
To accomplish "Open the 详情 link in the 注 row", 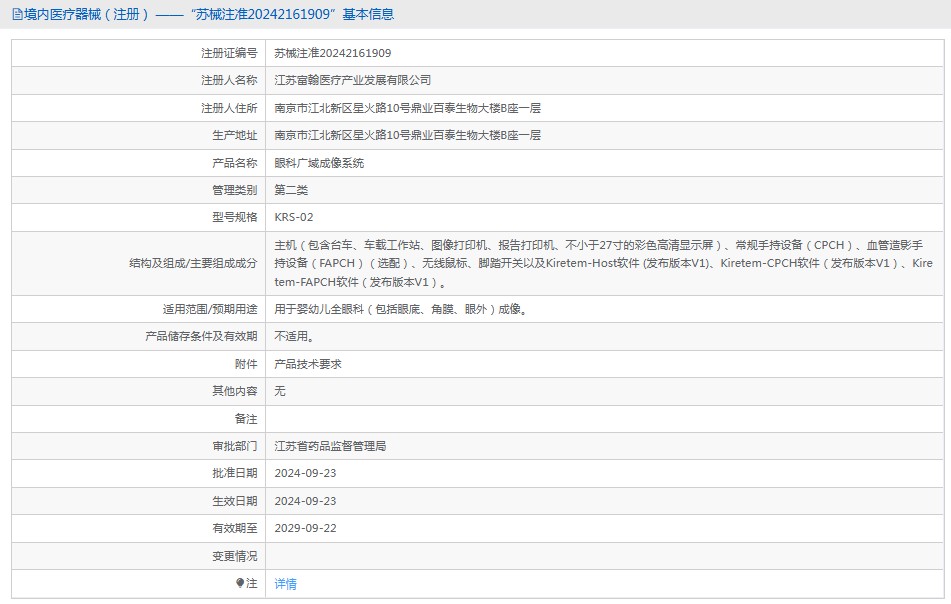I will click(x=284, y=583).
